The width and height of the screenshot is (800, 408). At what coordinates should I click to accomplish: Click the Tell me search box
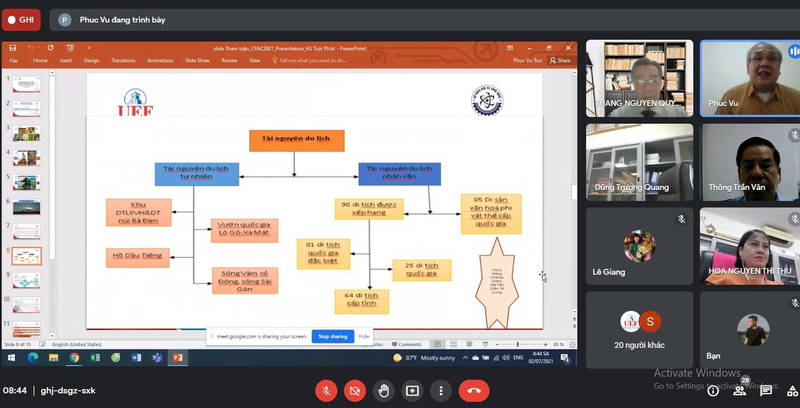(x=312, y=60)
